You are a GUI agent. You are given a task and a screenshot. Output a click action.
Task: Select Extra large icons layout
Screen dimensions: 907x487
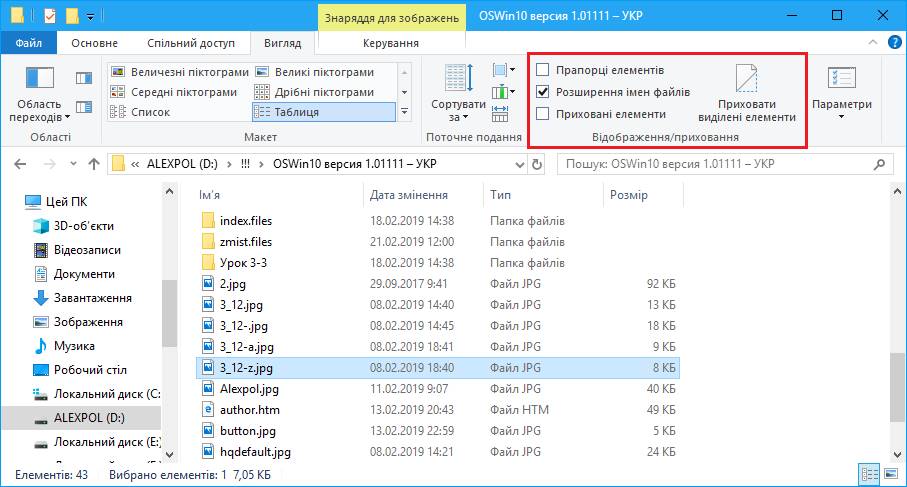point(179,72)
